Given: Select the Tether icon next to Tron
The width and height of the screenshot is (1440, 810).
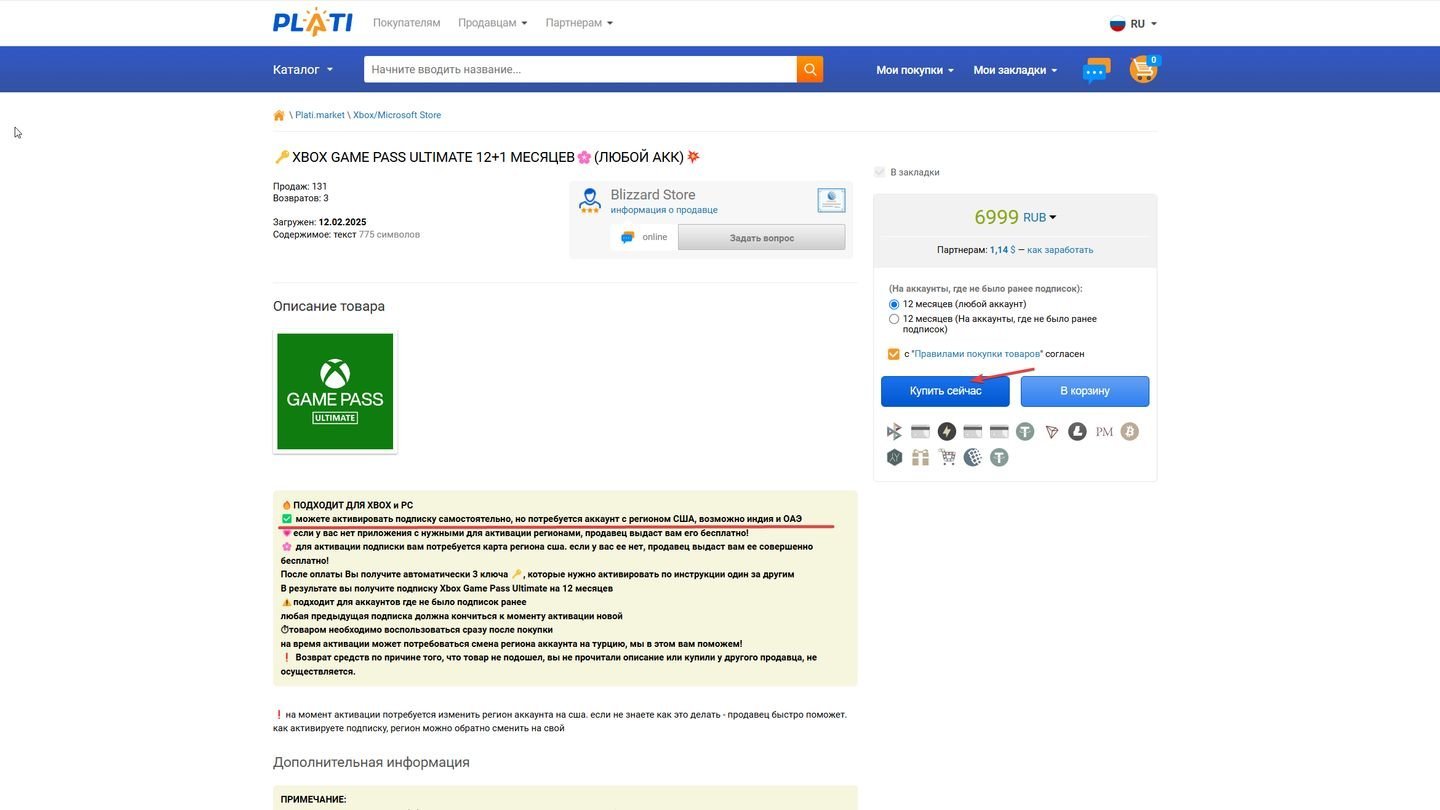Looking at the screenshot, I should tap(1025, 432).
